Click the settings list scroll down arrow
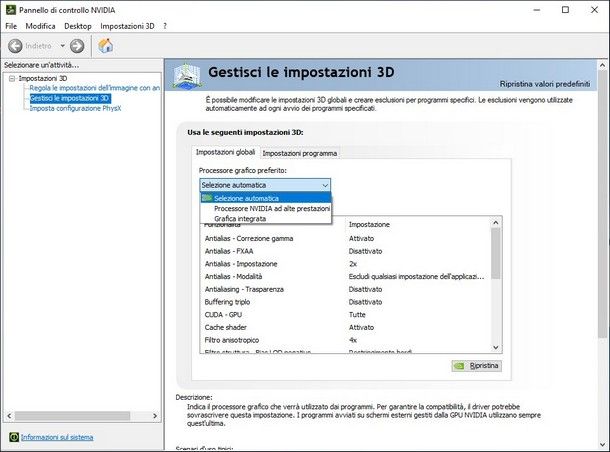The width and height of the screenshot is (610, 452). pyautogui.click(x=496, y=347)
